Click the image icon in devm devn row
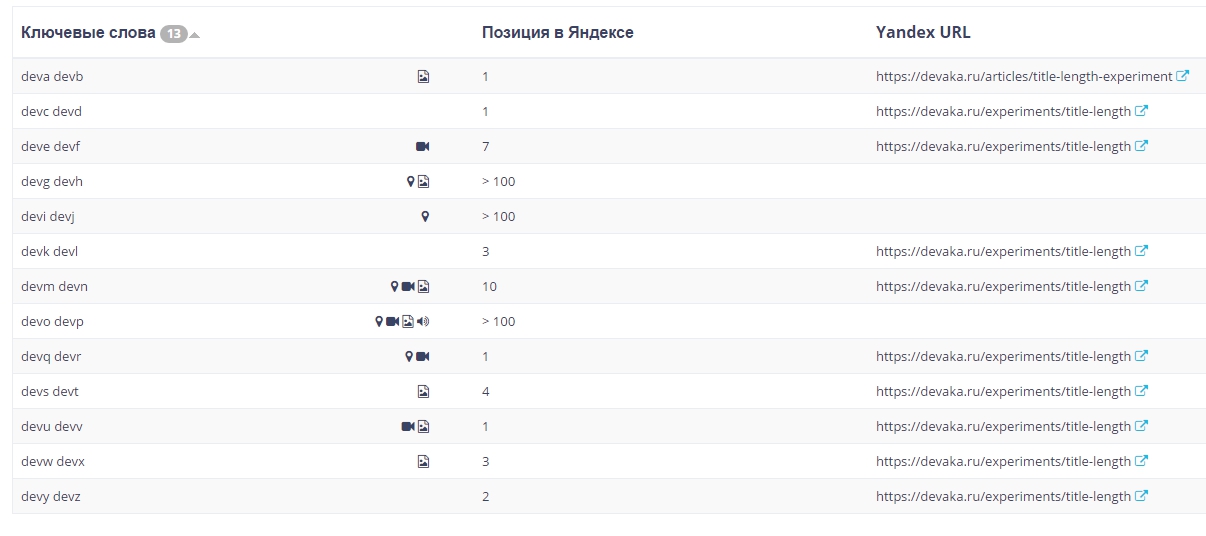The image size is (1206, 536). click(423, 286)
